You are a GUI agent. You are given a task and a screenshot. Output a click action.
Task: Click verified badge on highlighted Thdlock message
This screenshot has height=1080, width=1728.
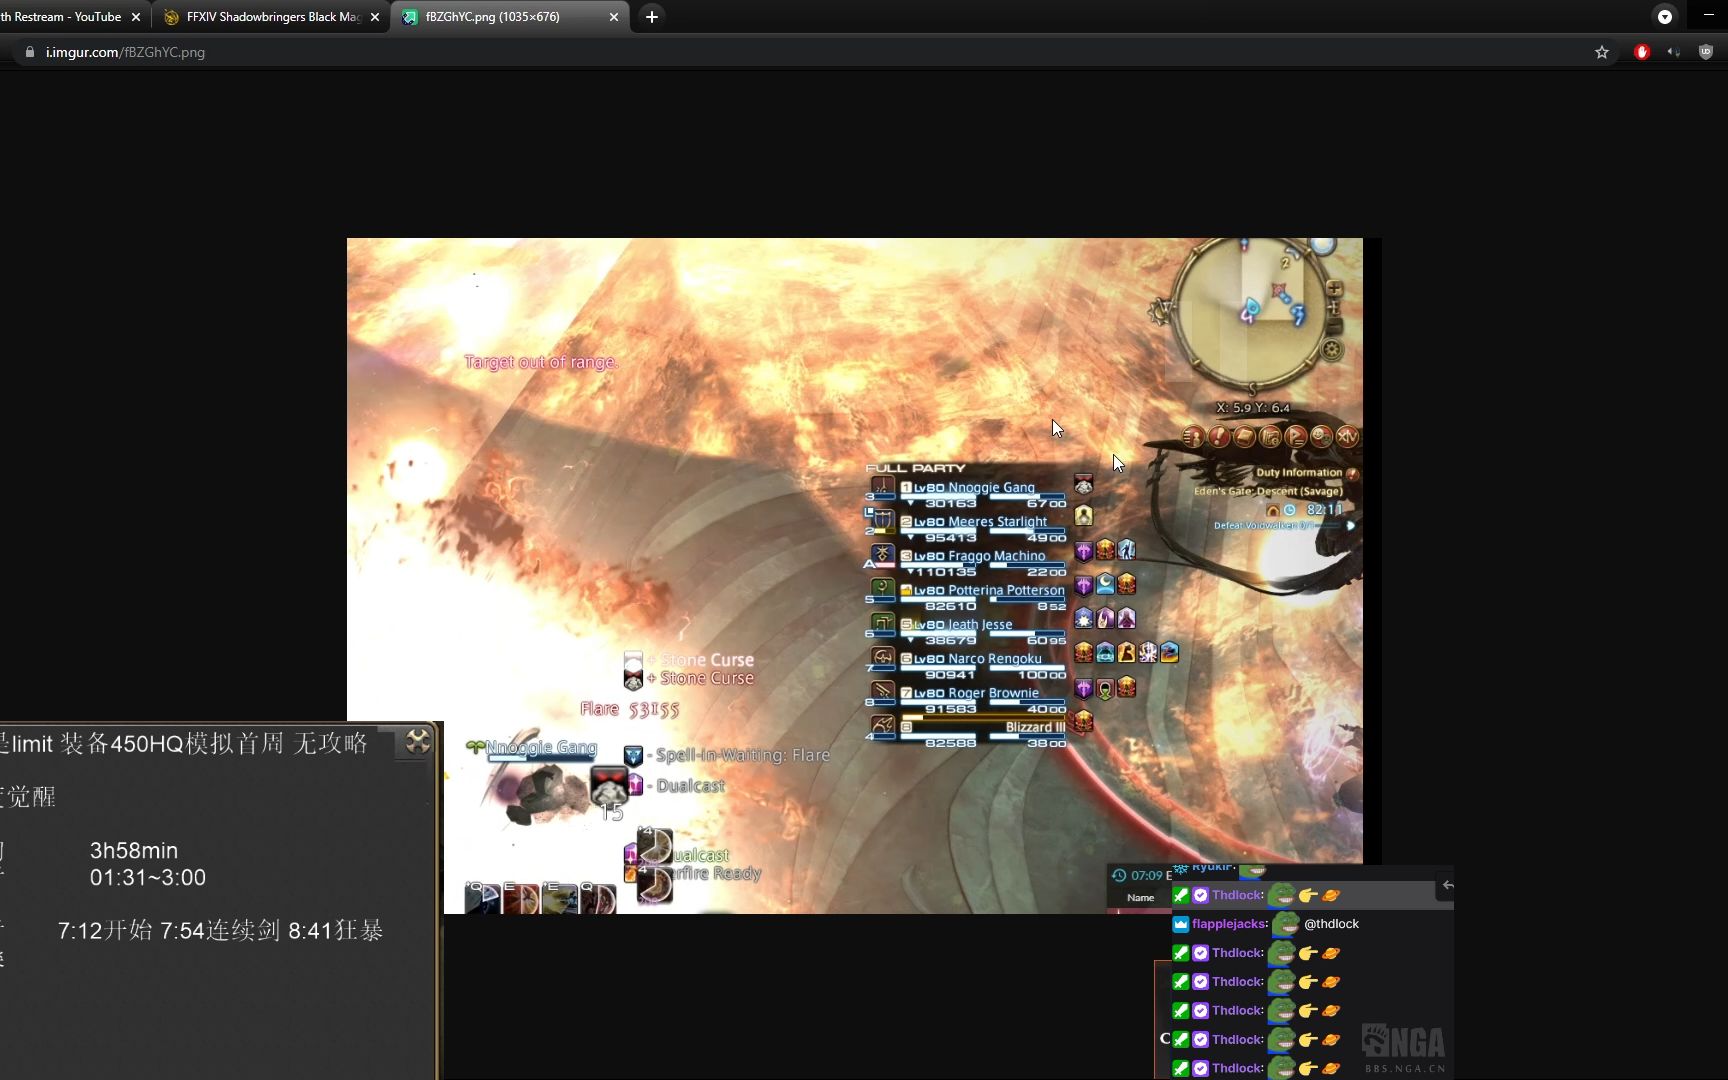click(x=1200, y=895)
